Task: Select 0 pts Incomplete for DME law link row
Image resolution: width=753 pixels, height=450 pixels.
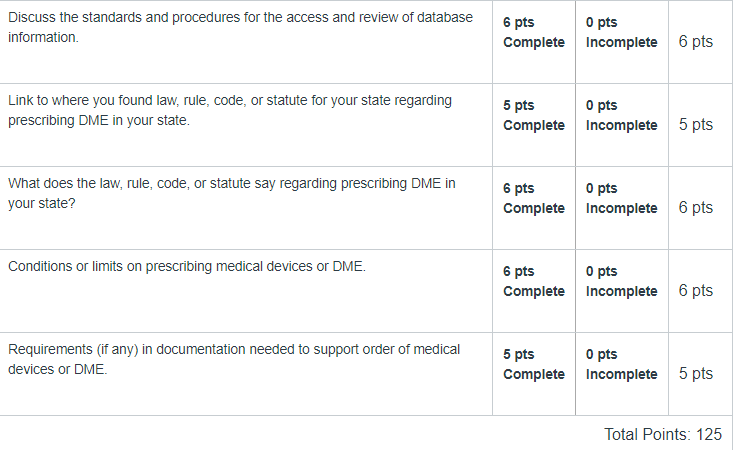Action: click(621, 115)
